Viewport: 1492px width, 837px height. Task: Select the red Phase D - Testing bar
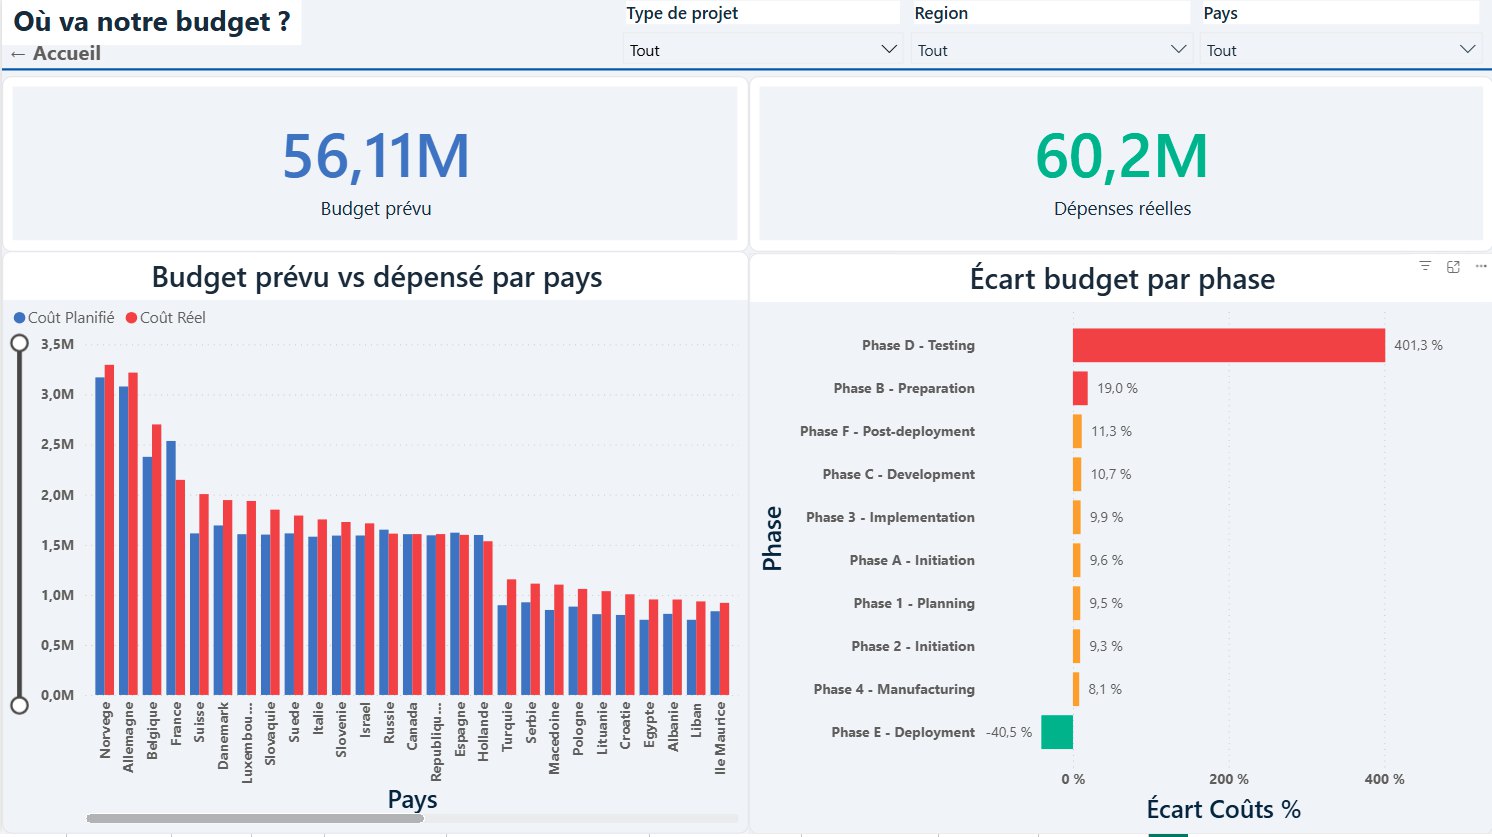point(1229,345)
